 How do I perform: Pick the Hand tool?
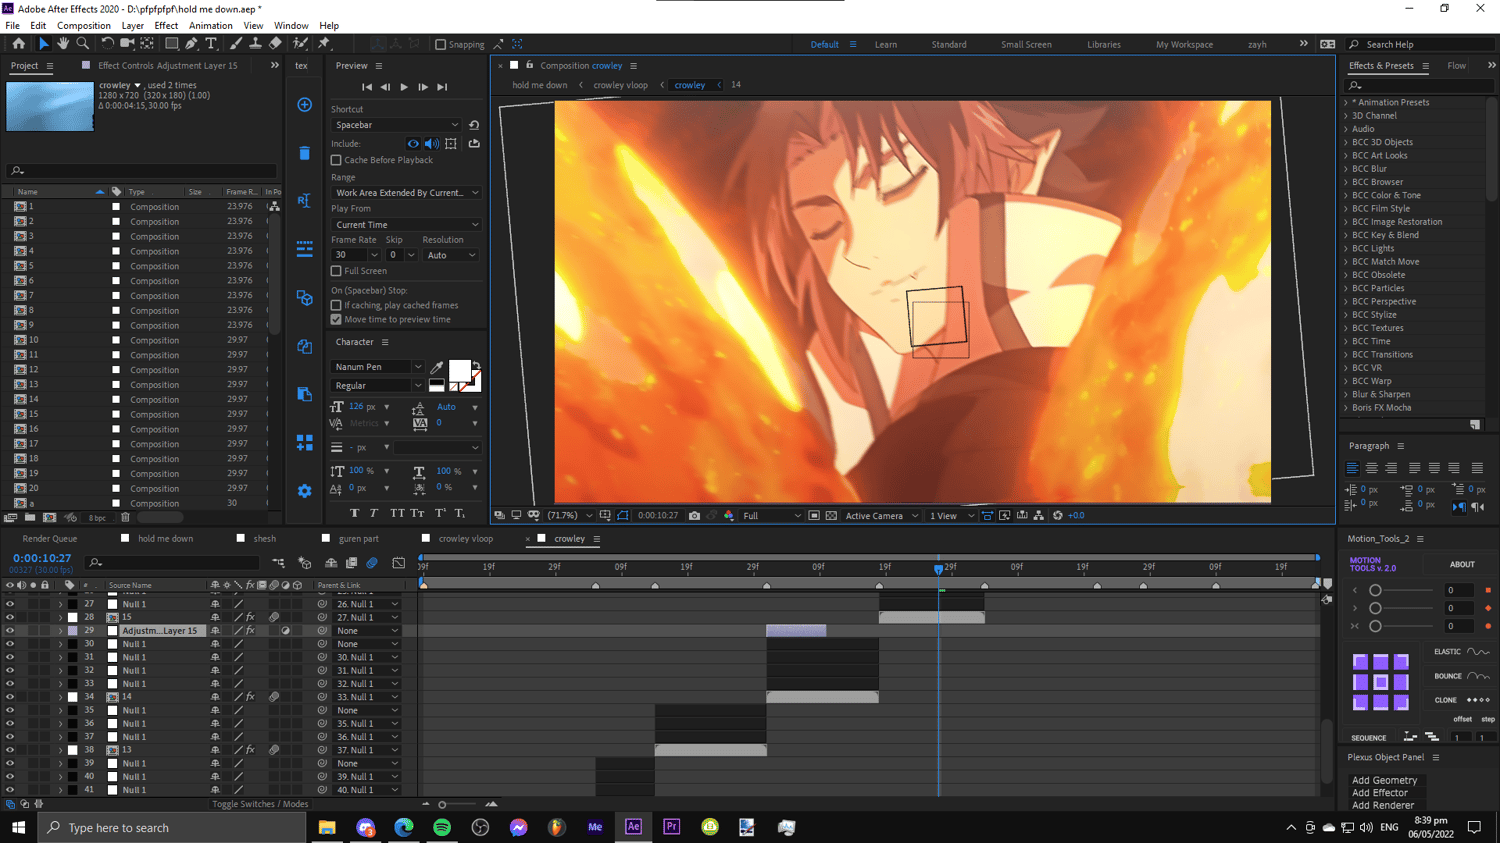[63, 44]
